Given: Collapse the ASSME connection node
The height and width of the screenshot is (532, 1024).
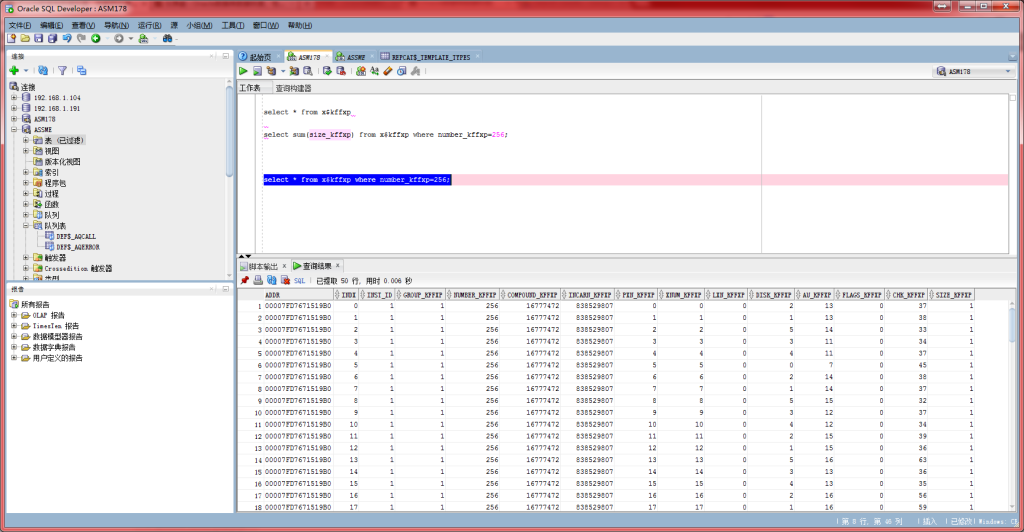Looking at the screenshot, I should pos(14,130).
